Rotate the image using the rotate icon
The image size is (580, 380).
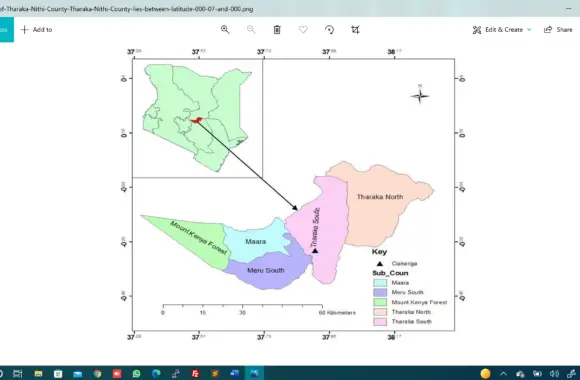pos(329,30)
